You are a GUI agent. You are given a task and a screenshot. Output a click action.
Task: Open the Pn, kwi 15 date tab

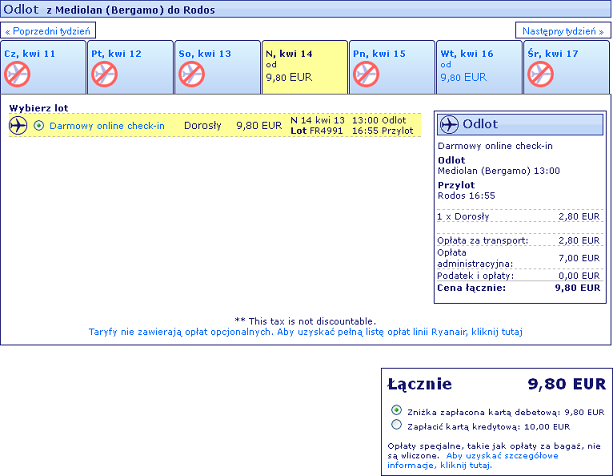pos(392,67)
